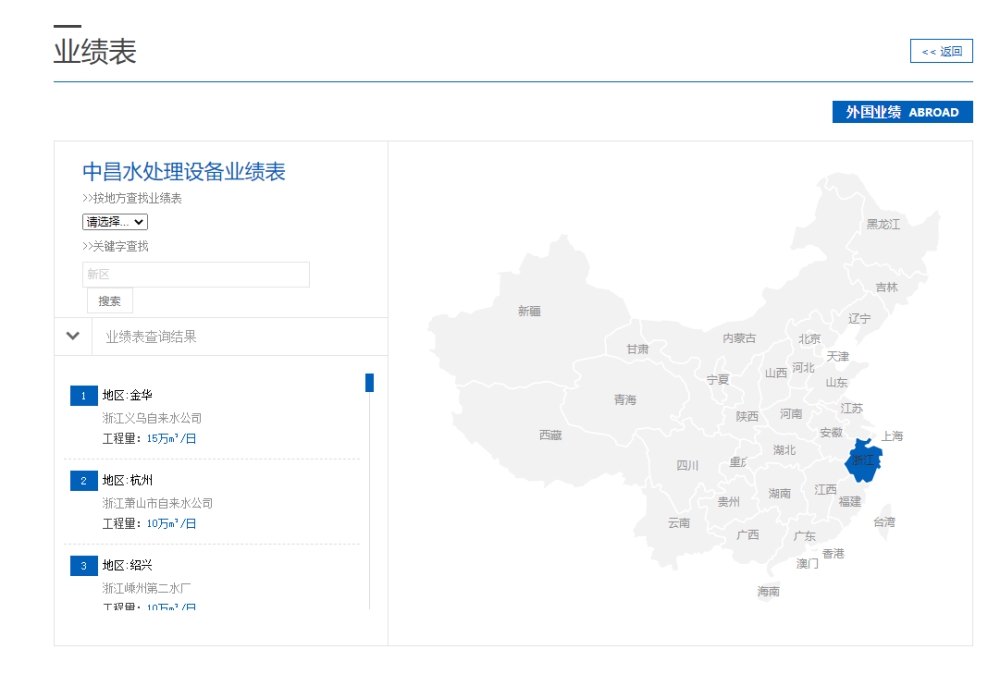Select 浙江 highlighted province on map
The width and height of the screenshot is (1000, 674).
click(864, 460)
